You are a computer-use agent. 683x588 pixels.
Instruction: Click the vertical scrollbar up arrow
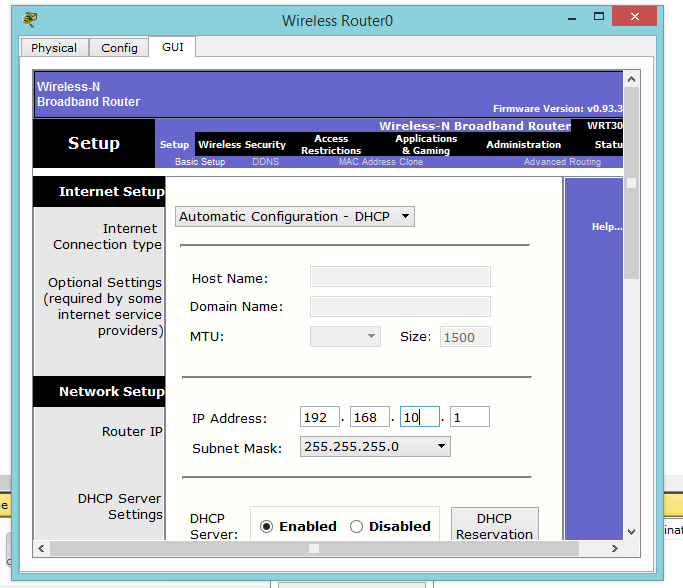click(x=631, y=79)
